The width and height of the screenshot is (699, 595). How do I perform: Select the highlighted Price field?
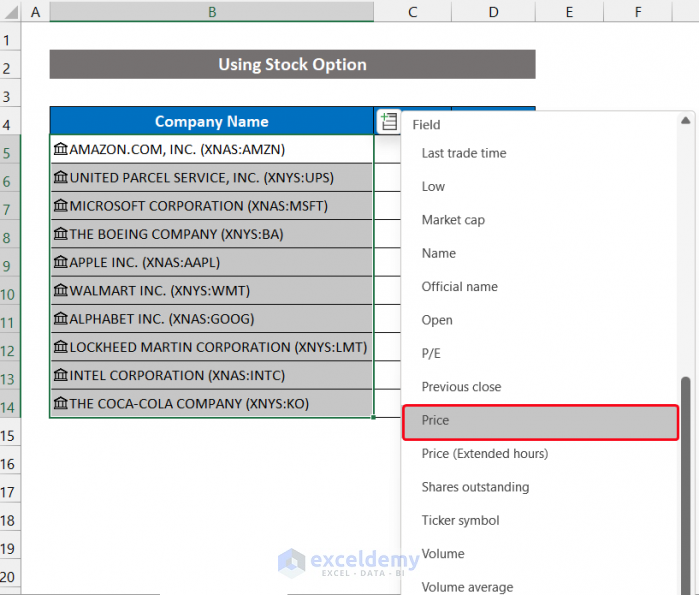pyautogui.click(x=540, y=422)
